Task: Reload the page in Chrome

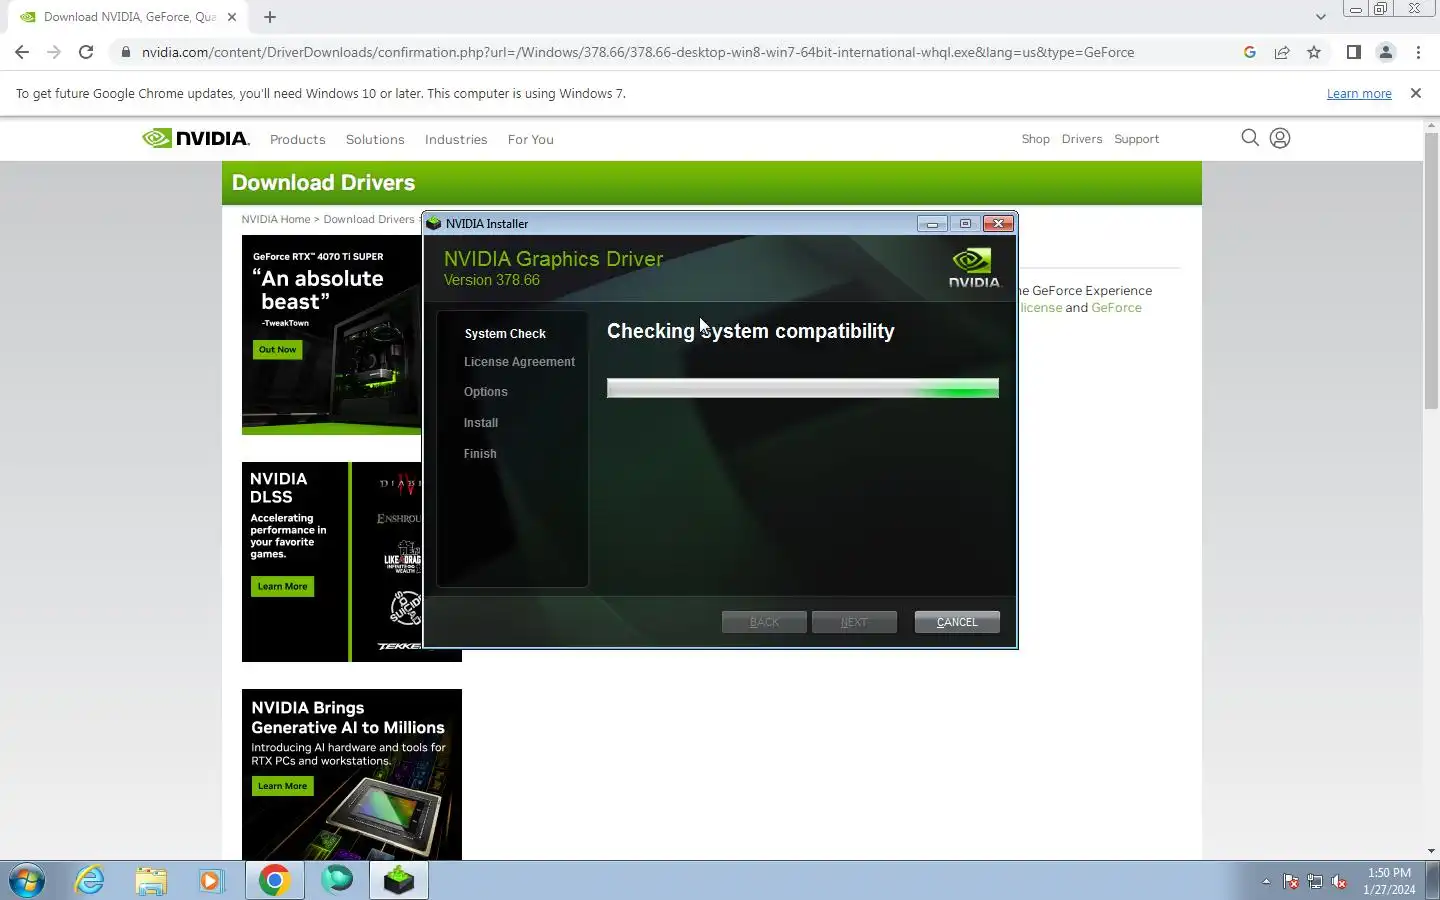Action: click(x=86, y=52)
